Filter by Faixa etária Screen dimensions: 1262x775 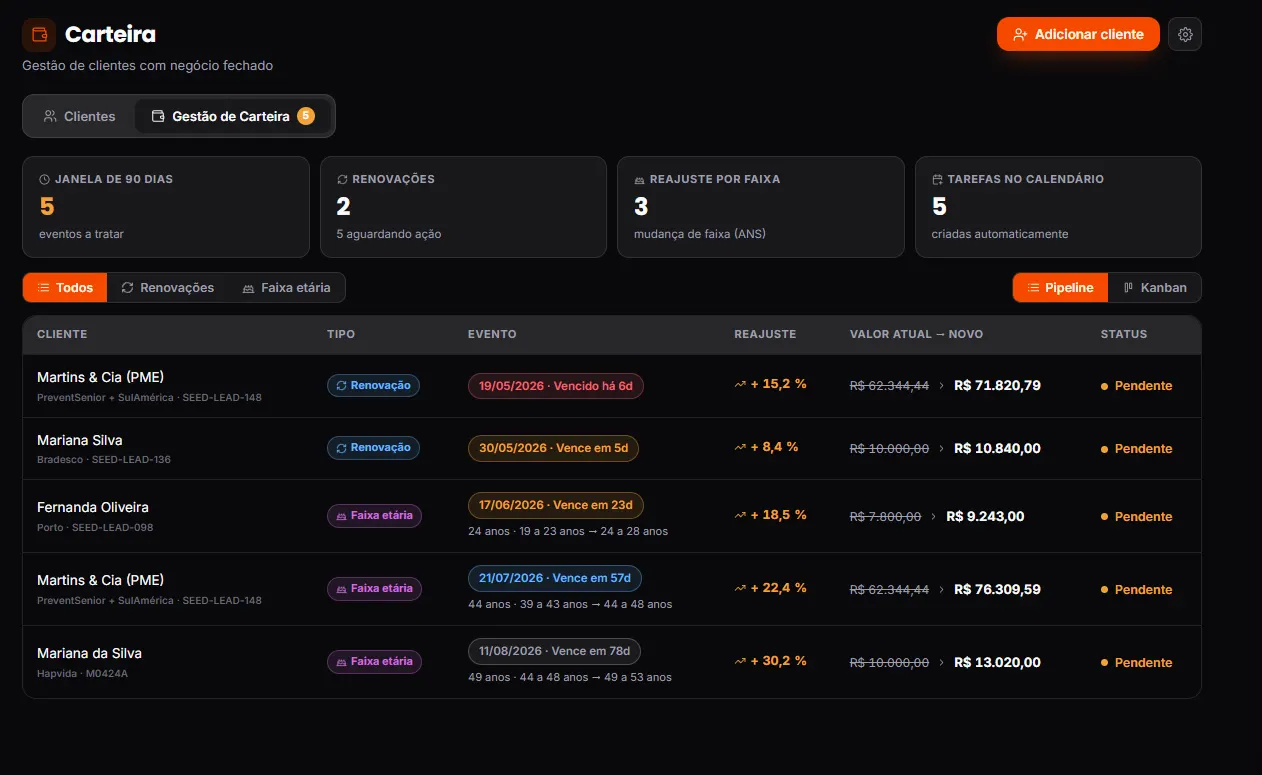click(286, 288)
